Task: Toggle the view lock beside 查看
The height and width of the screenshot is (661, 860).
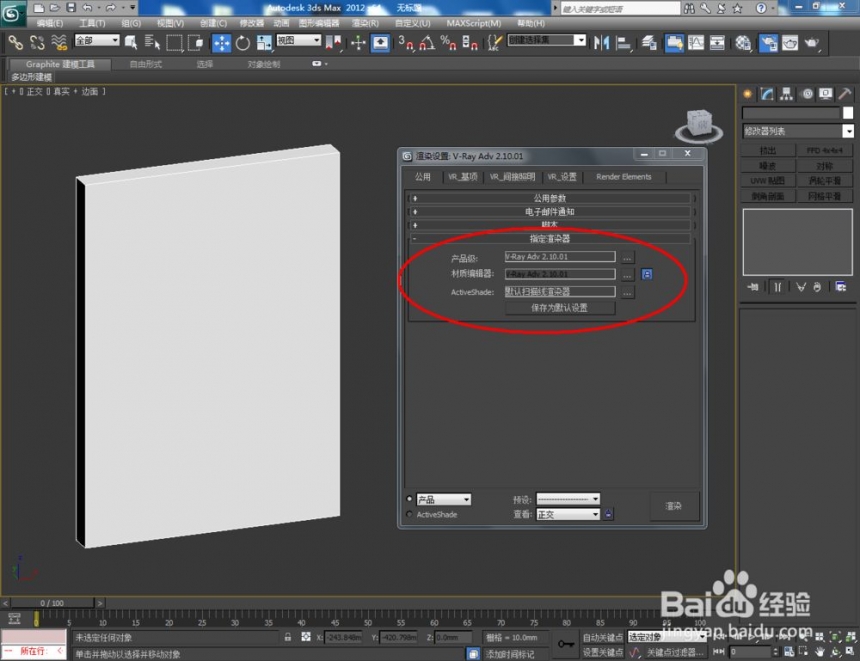Action: pos(608,514)
